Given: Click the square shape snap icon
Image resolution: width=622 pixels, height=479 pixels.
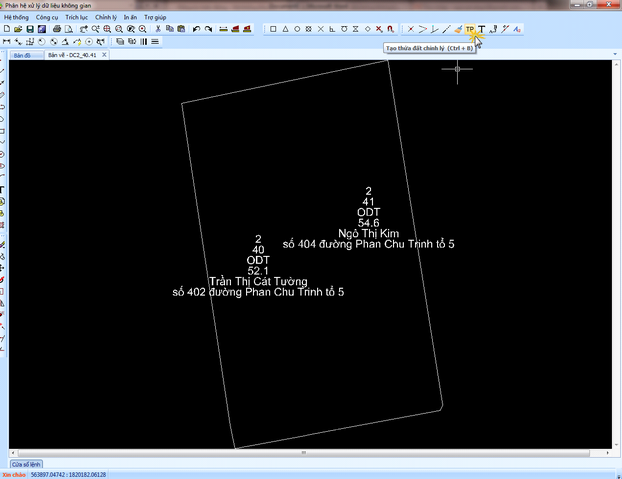Looking at the screenshot, I should point(274,29).
